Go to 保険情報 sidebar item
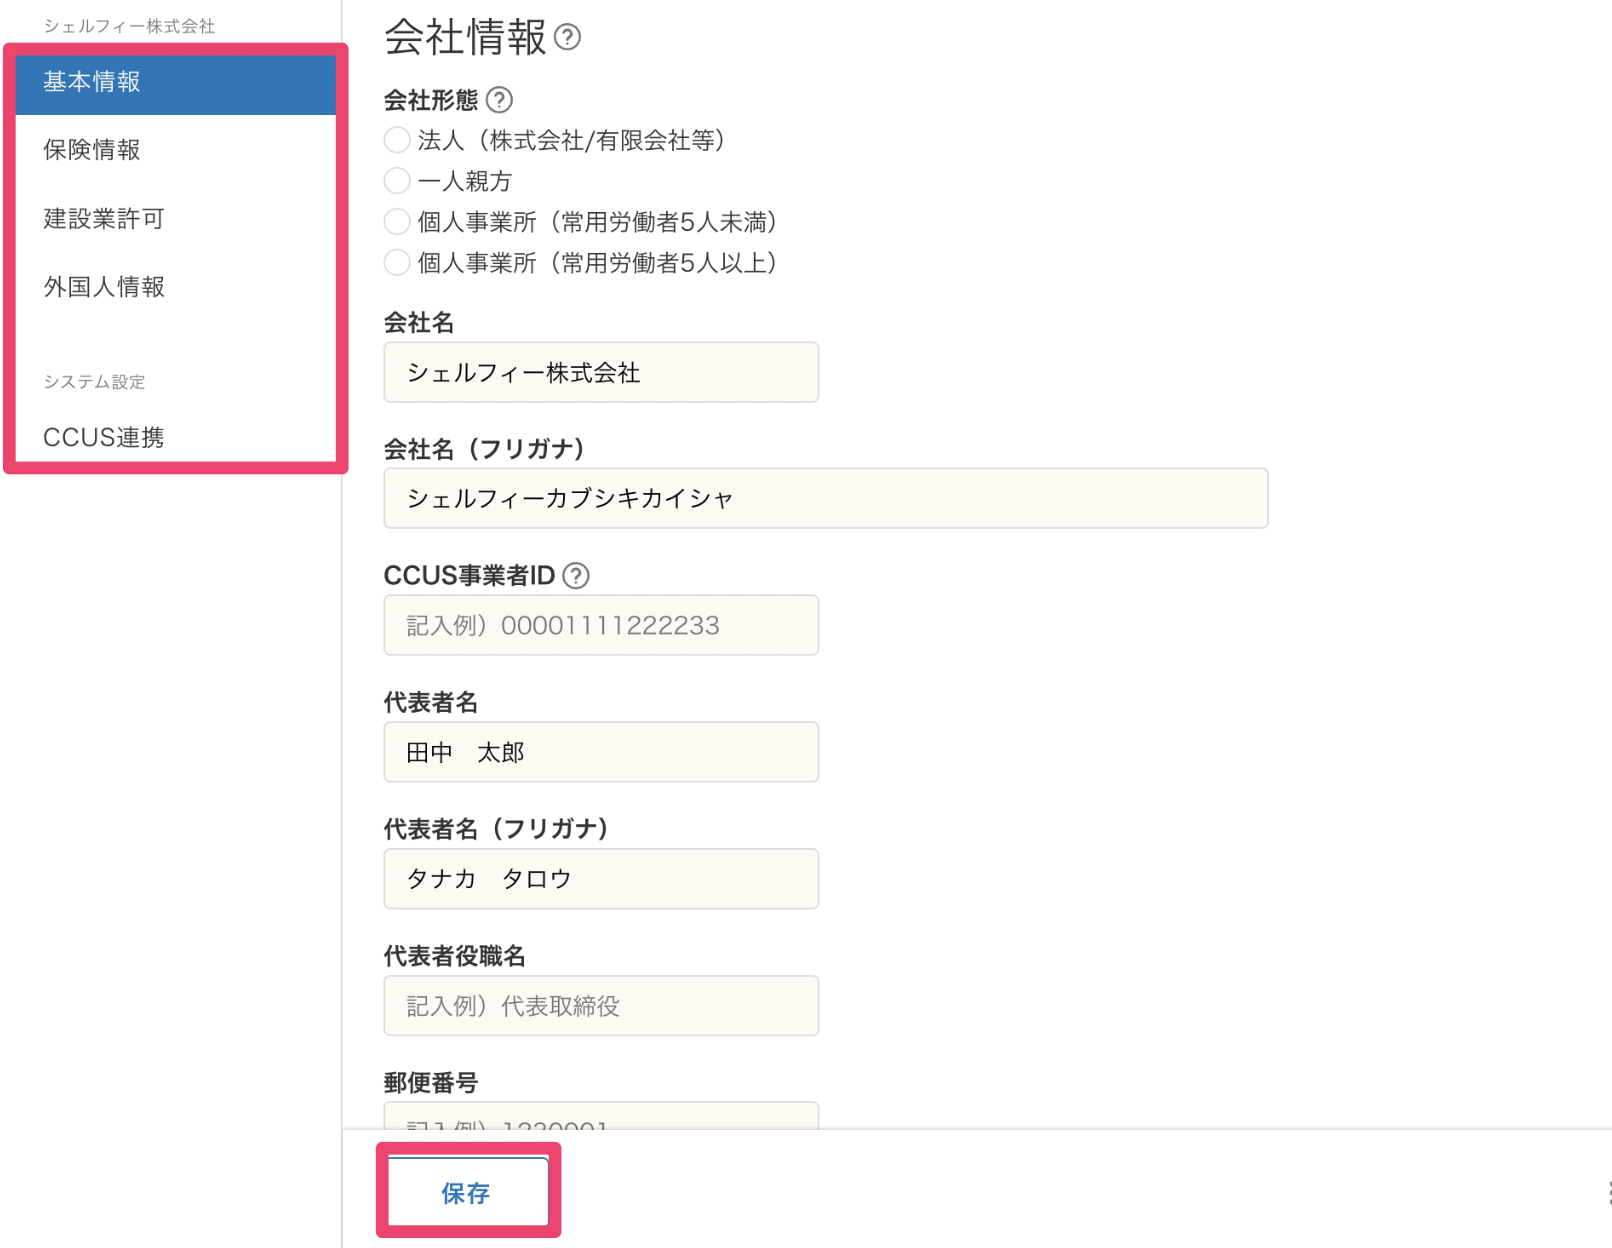Screen dimensions: 1612x1248 click(176, 150)
